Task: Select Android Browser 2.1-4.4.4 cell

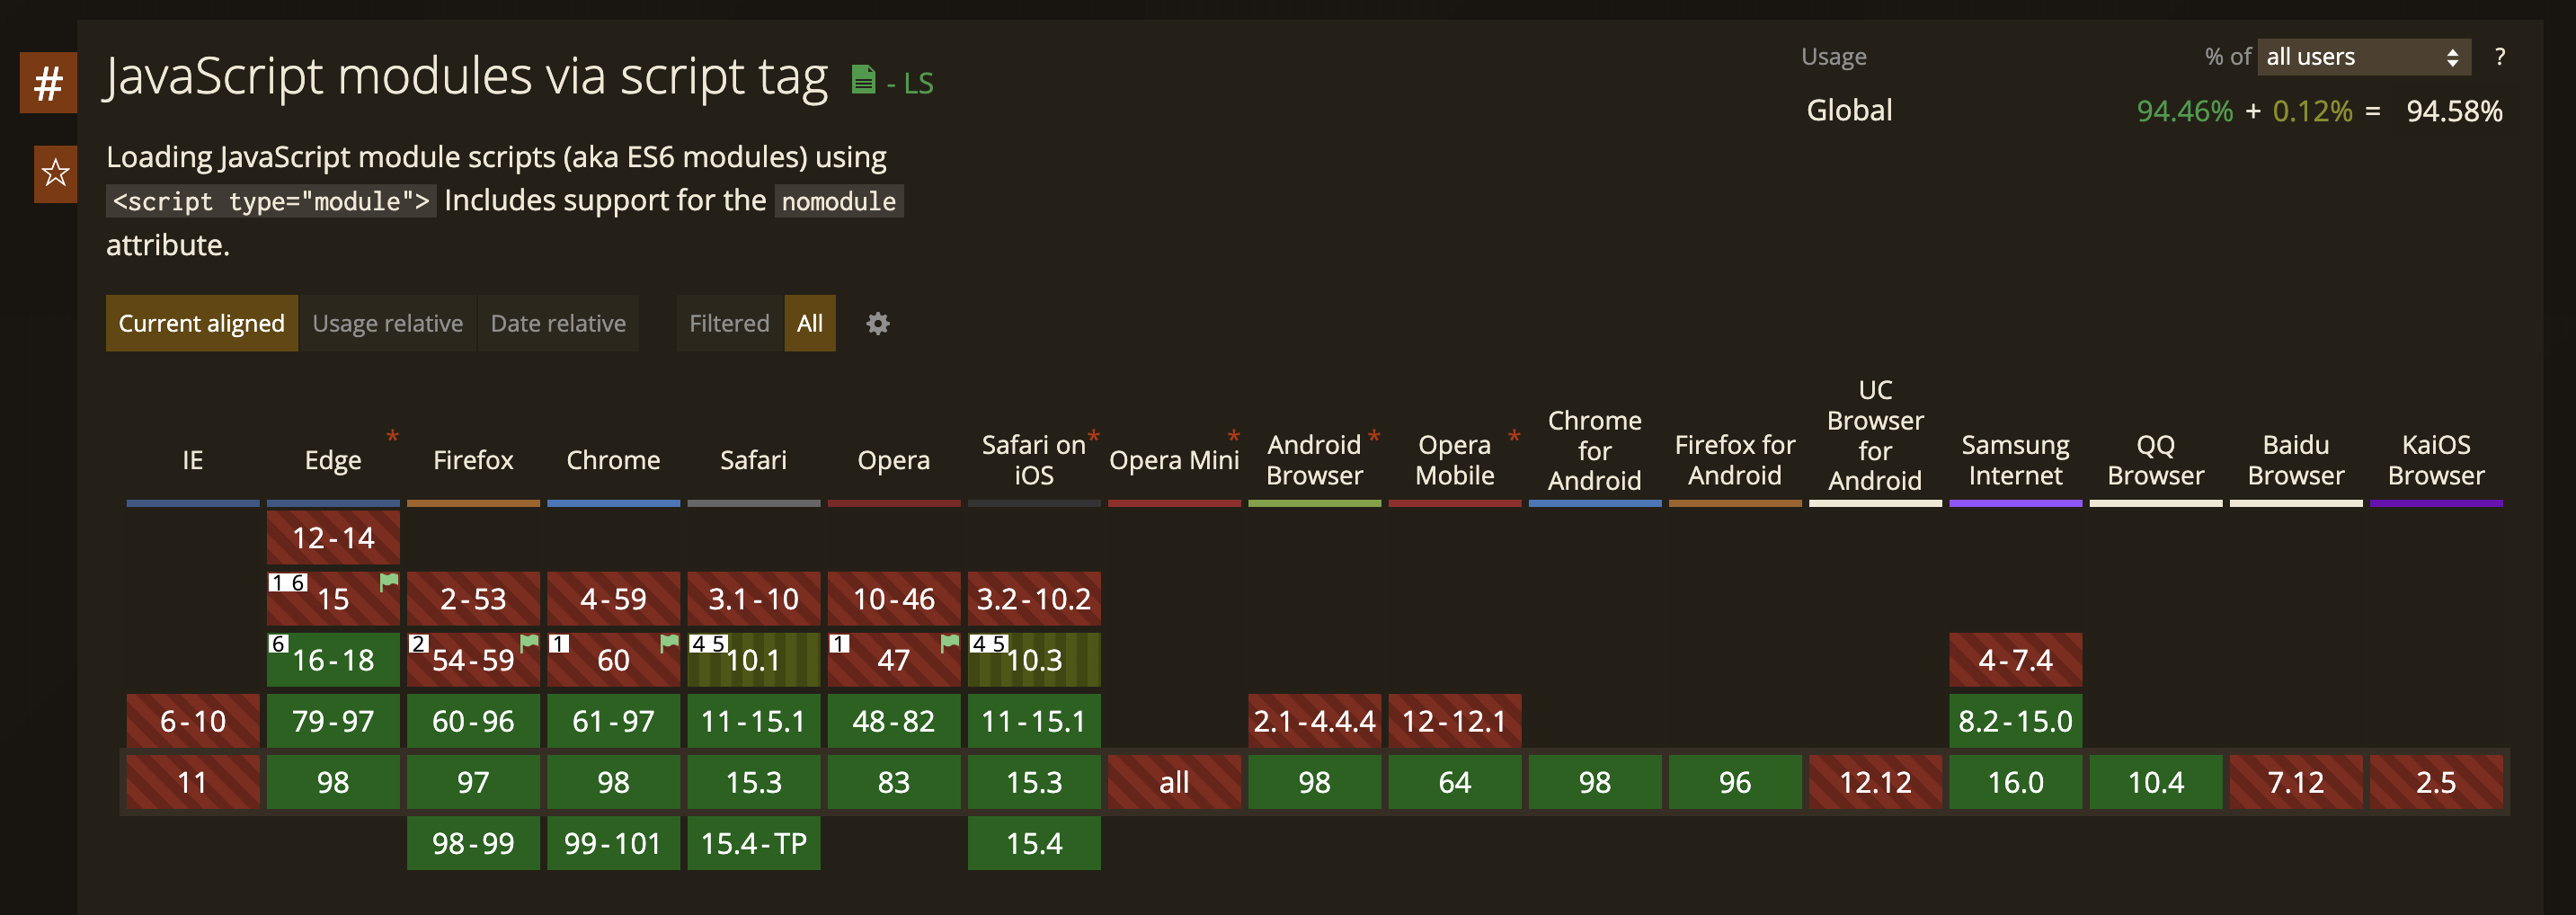Action: [1314, 721]
